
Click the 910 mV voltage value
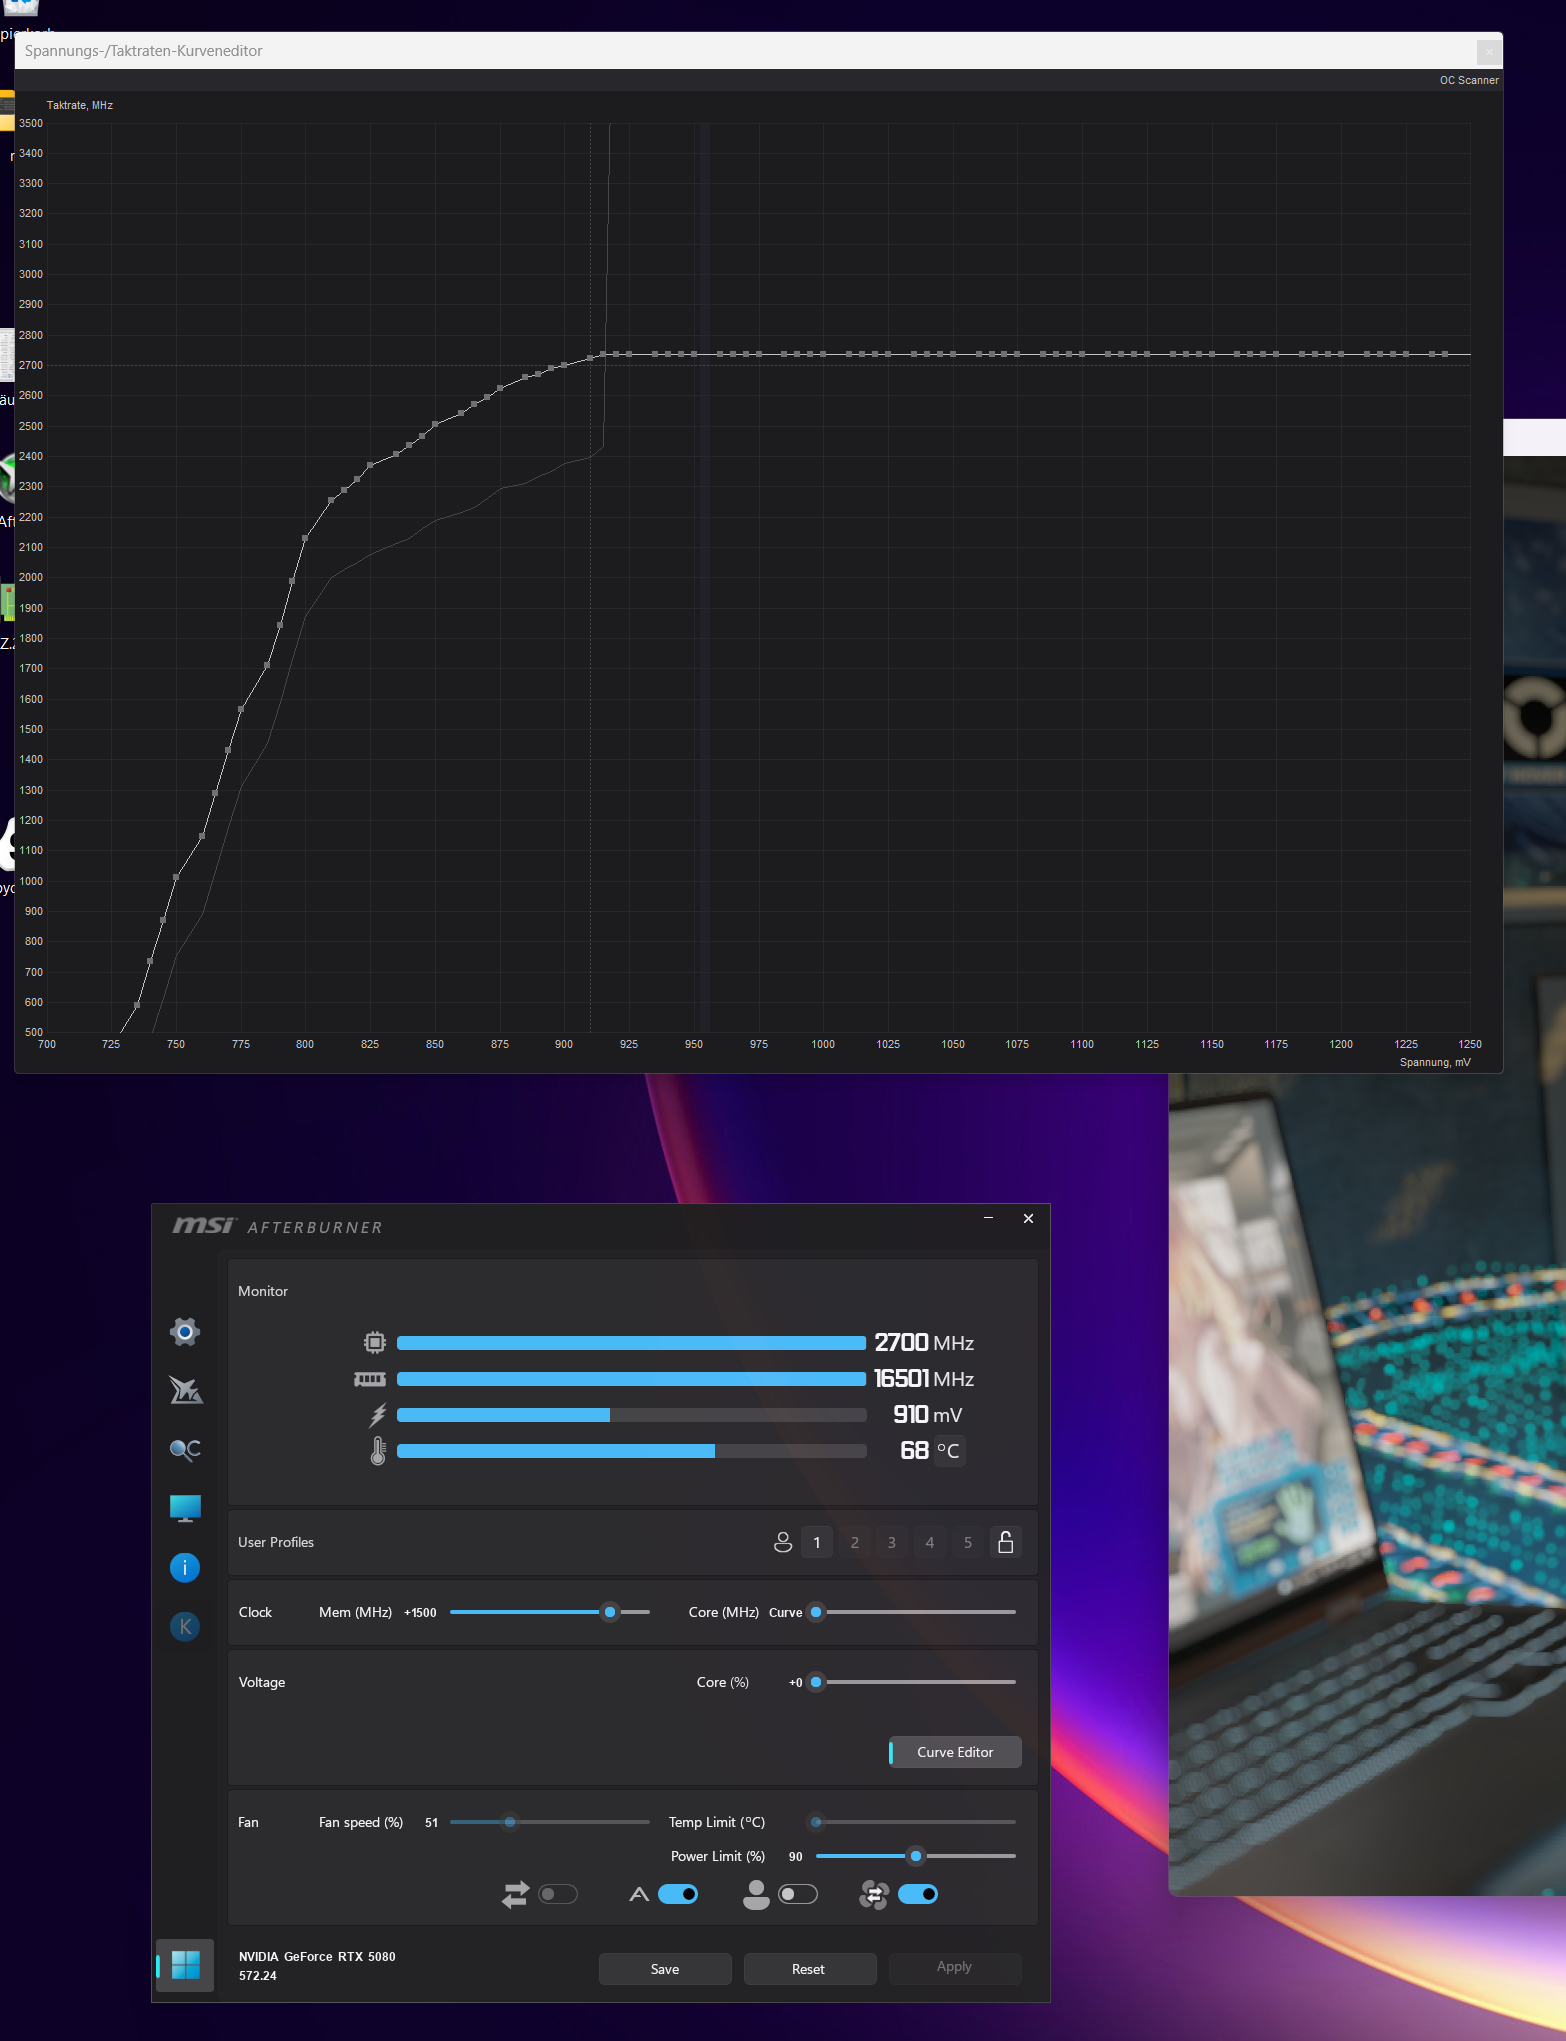[910, 1415]
